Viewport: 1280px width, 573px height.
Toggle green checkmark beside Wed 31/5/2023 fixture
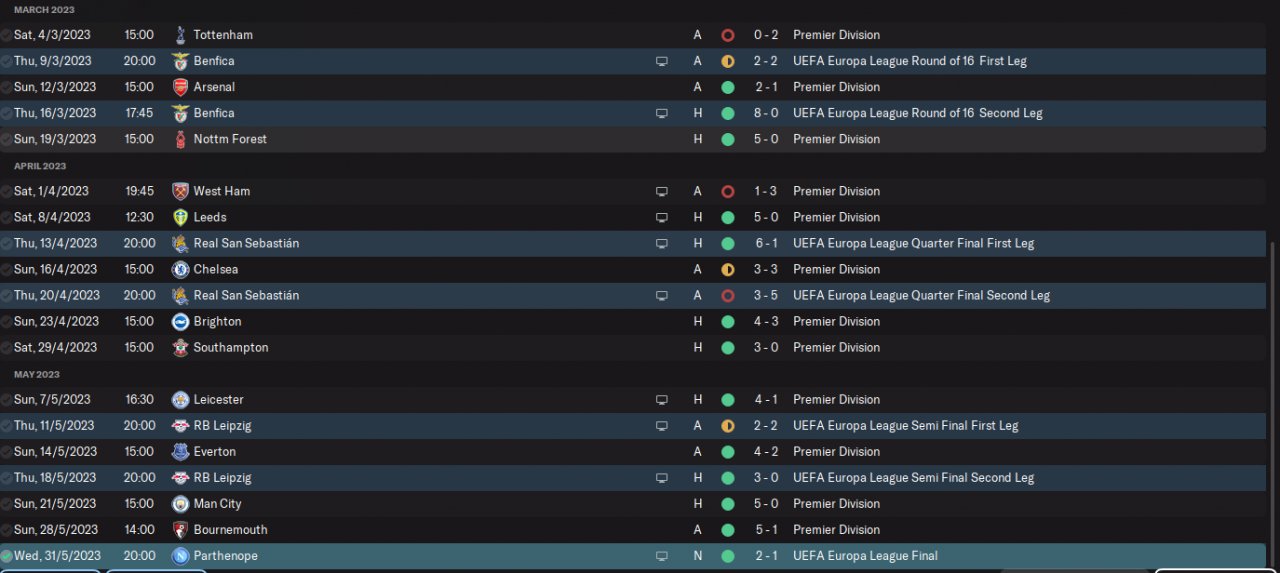7,556
